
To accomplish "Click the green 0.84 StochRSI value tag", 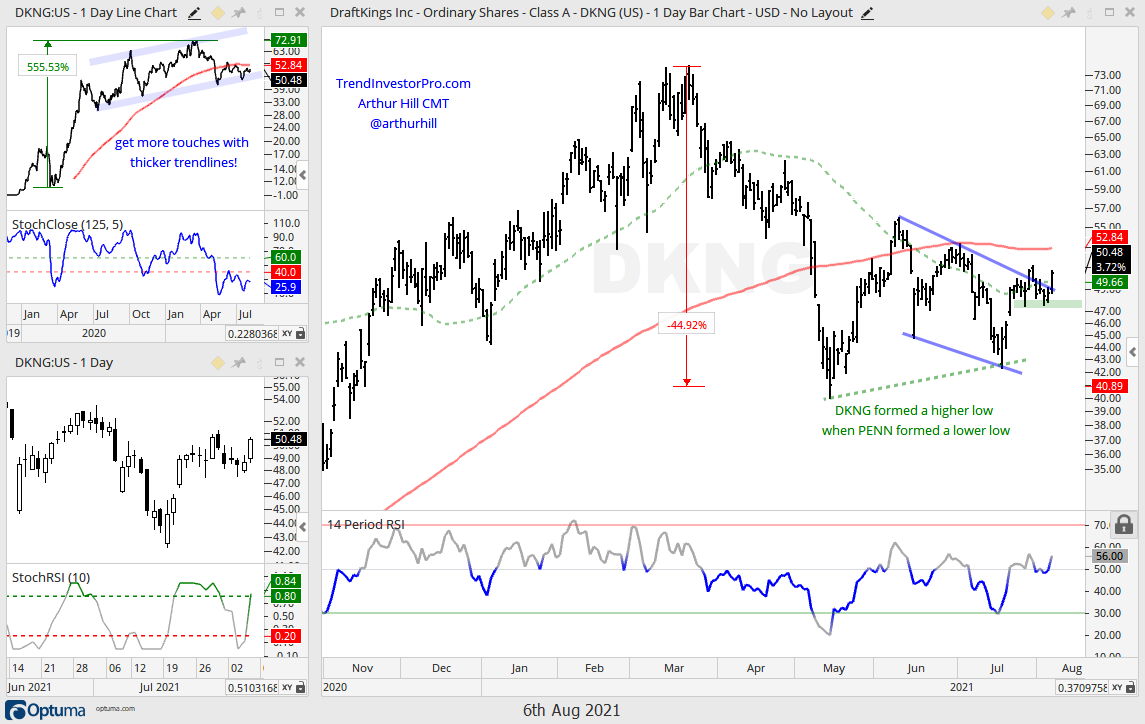I will (286, 581).
